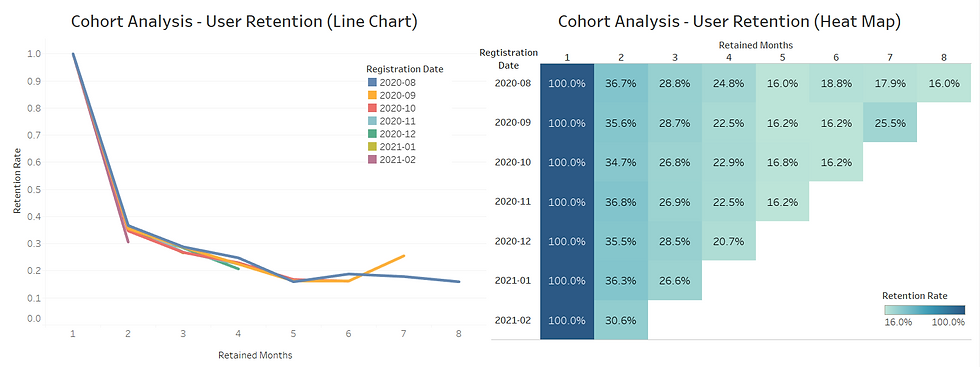This screenshot has width=980, height=367.
Task: Click the line chart title text
Action: 244,22
